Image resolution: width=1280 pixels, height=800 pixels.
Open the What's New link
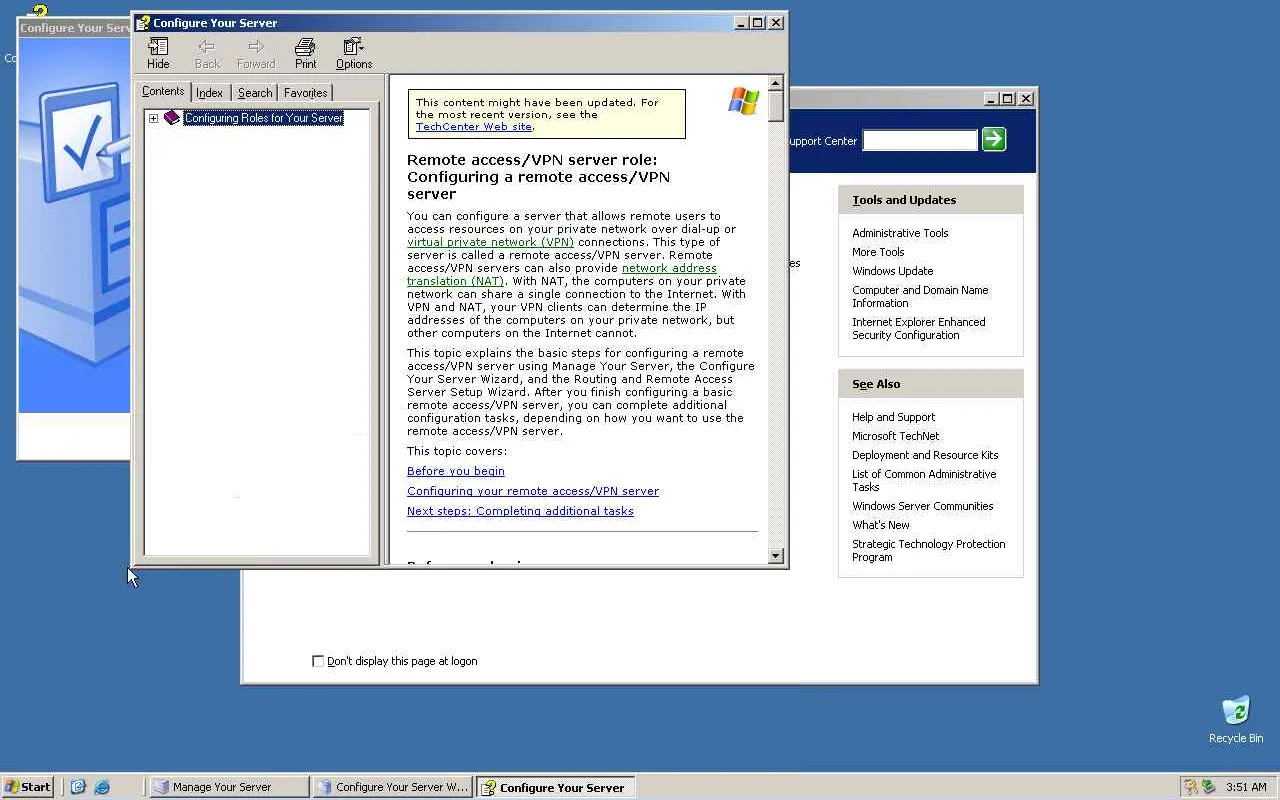tap(881, 525)
